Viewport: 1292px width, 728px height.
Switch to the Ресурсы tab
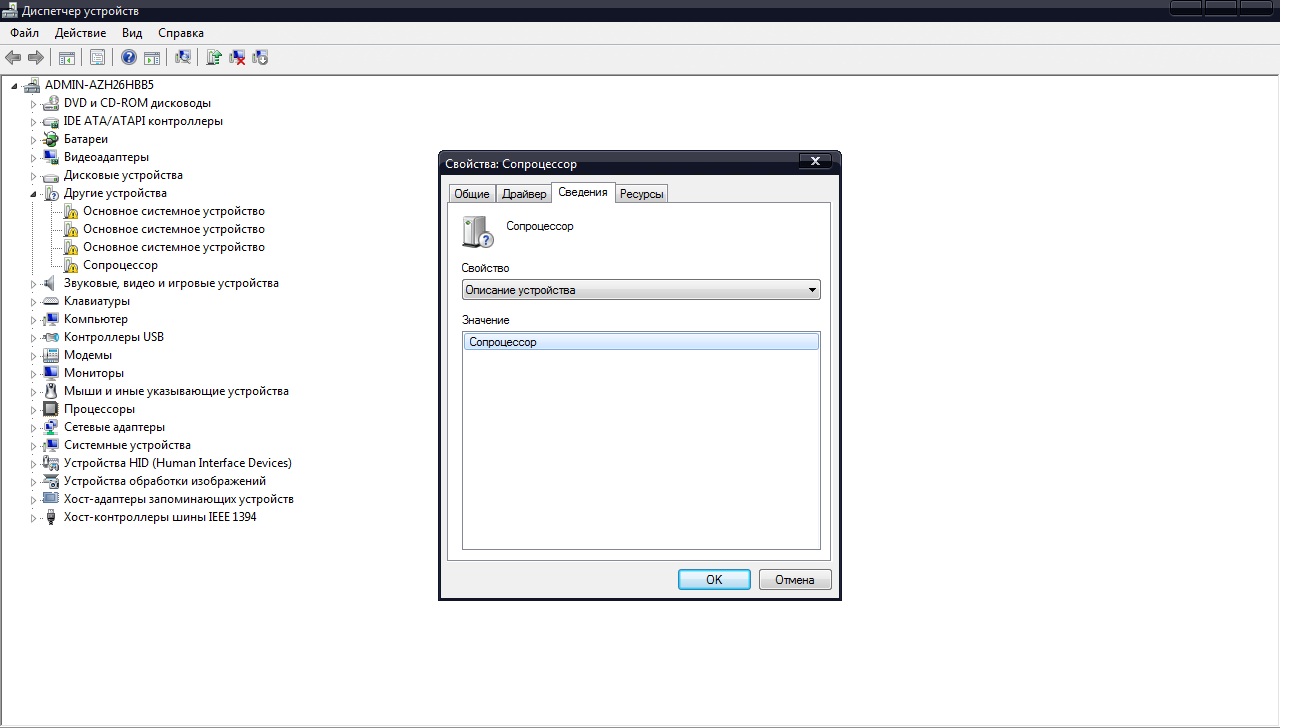click(641, 194)
